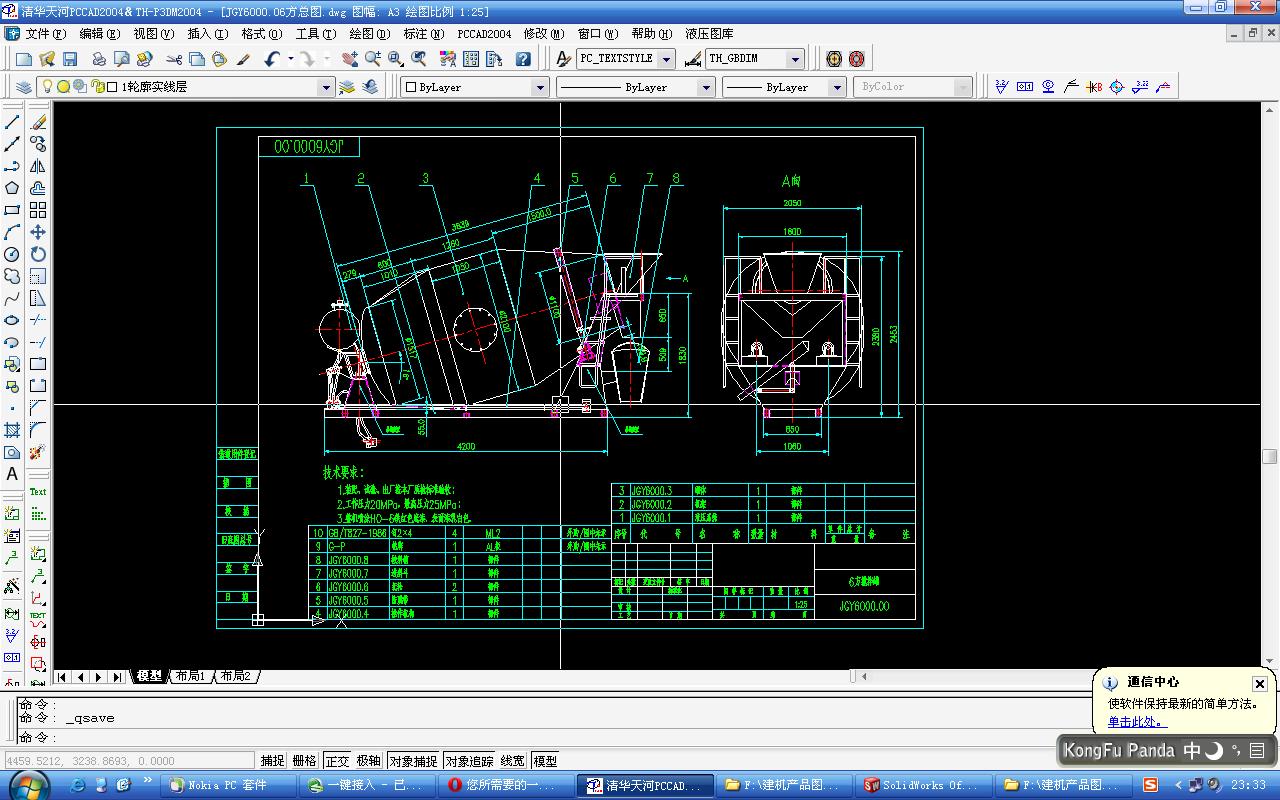The image size is (1280, 800).
Task: Activate the realtime pan hand tool
Action: (x=349, y=60)
